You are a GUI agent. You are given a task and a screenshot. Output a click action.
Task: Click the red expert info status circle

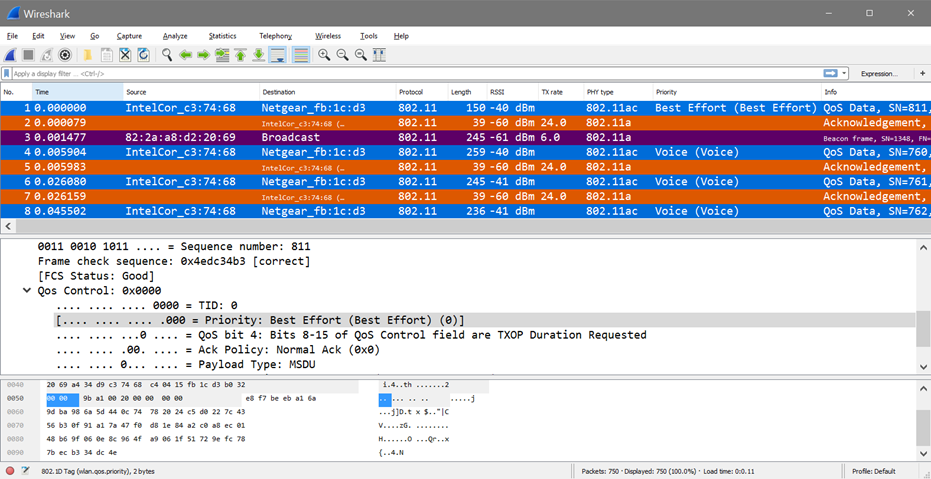point(10,471)
